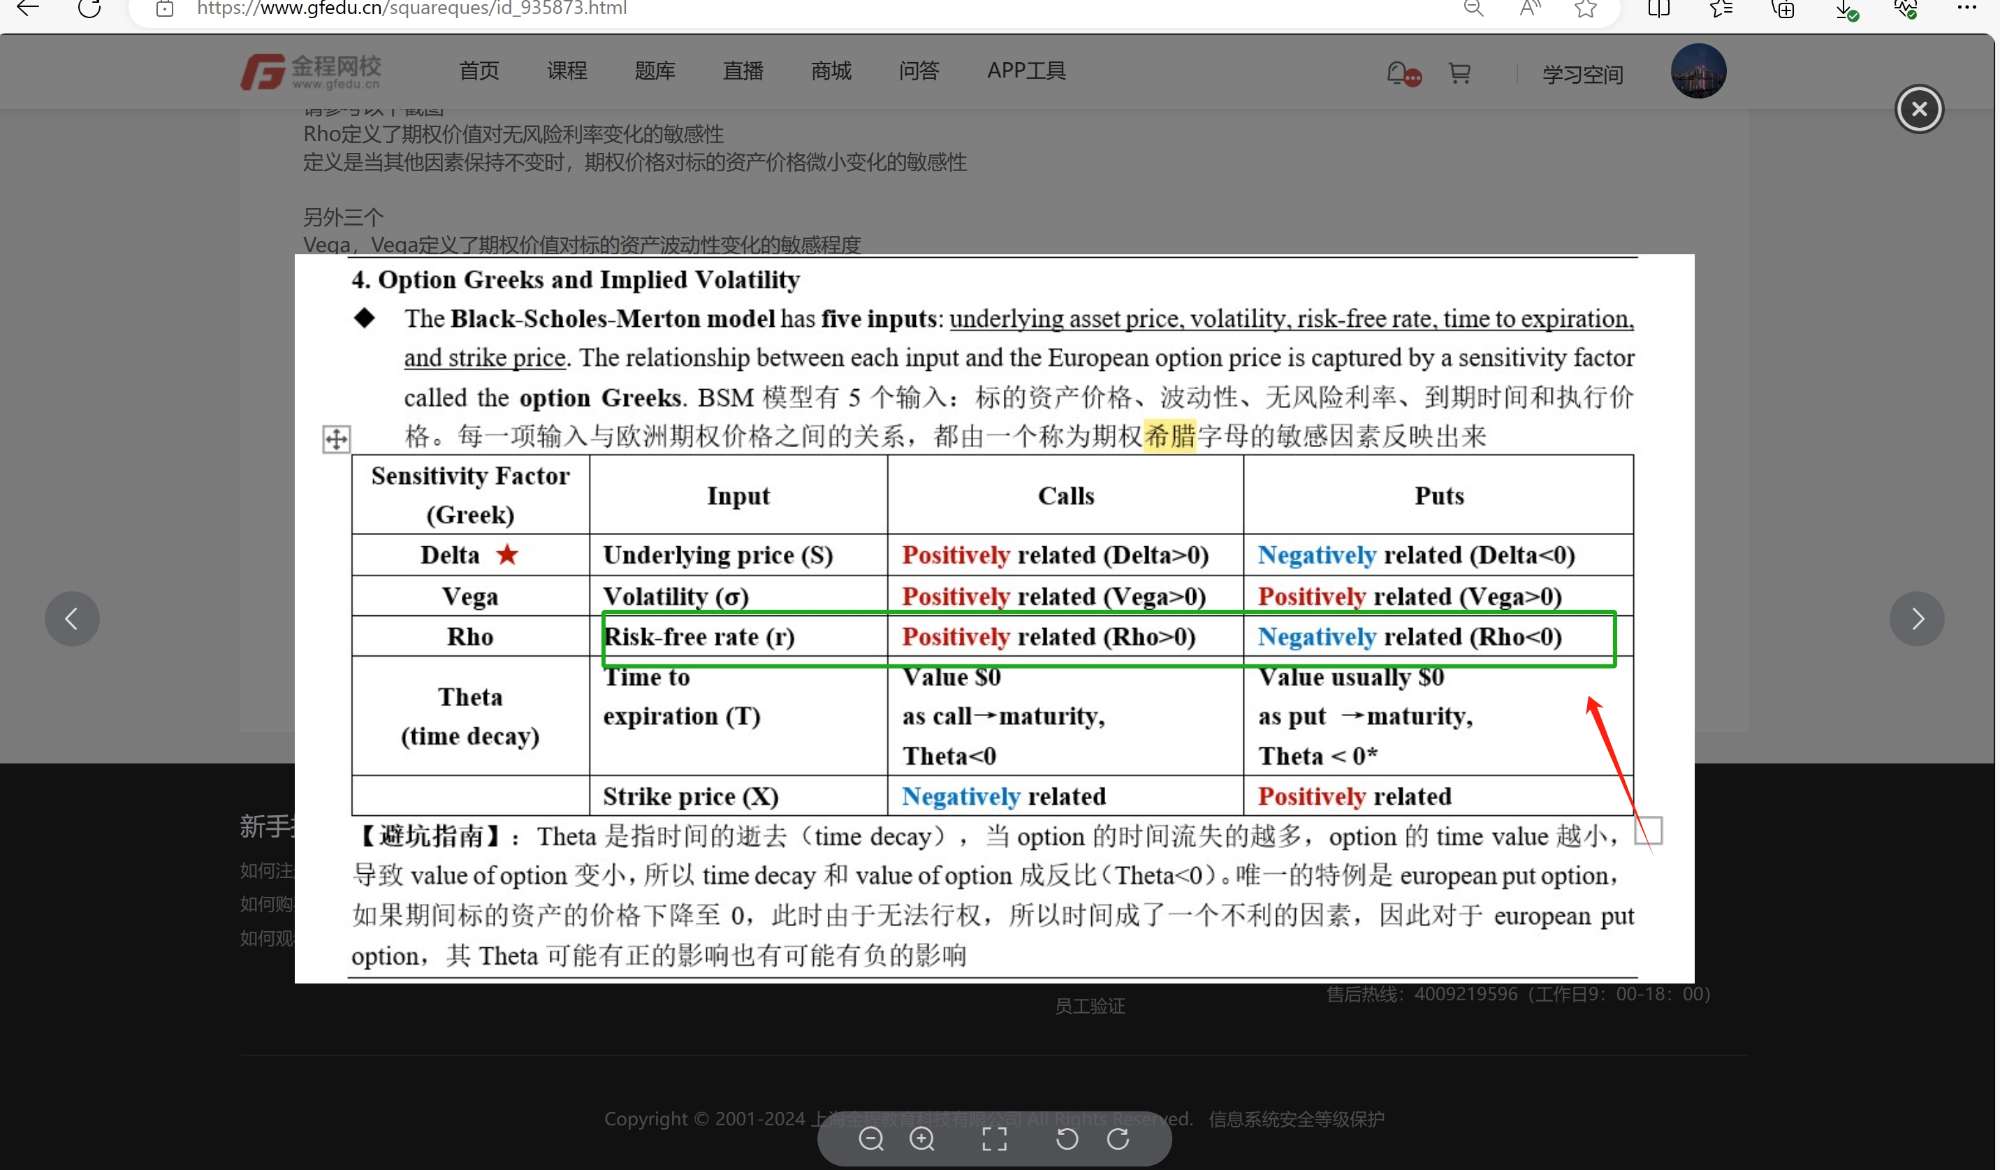2000x1170 pixels.
Task: Rotate image counterclockwise
Action: (1067, 1139)
